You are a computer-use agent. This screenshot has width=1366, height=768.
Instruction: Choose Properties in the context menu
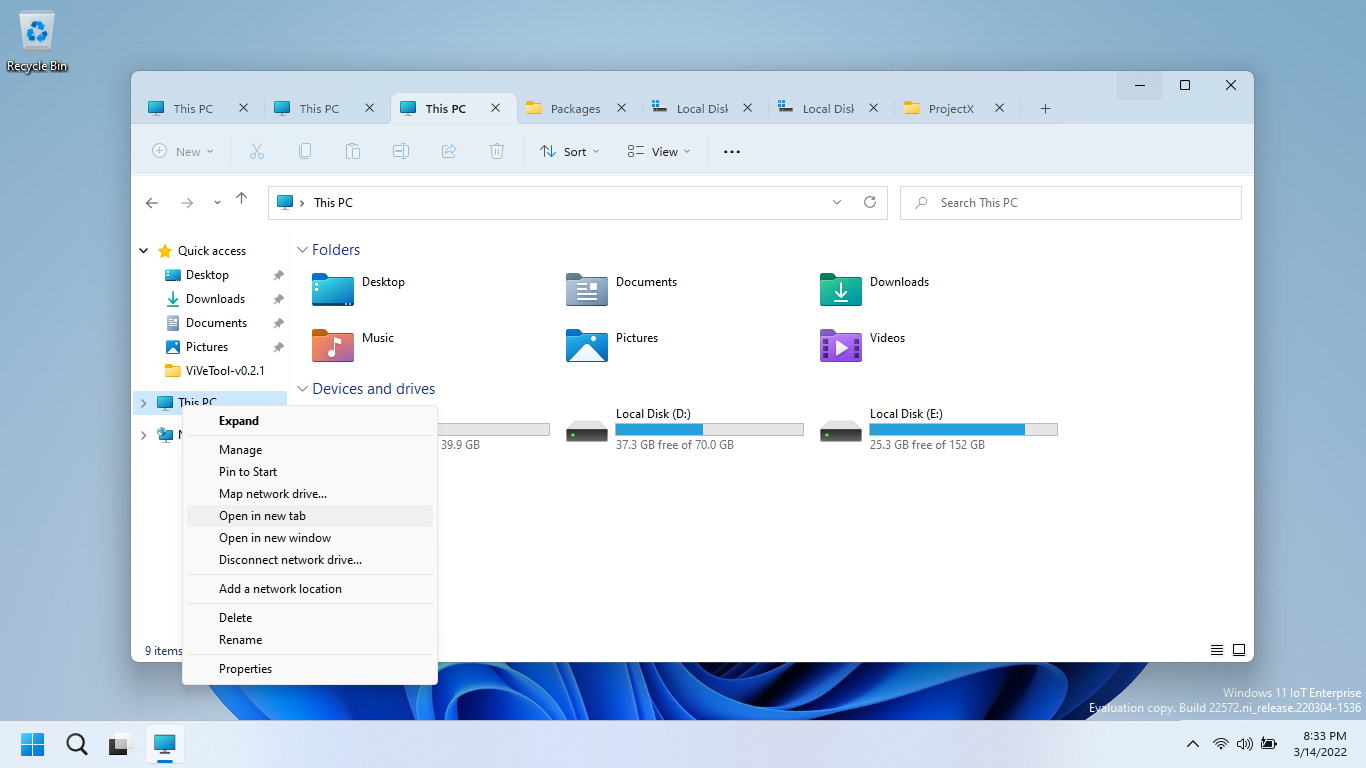[310, 669]
